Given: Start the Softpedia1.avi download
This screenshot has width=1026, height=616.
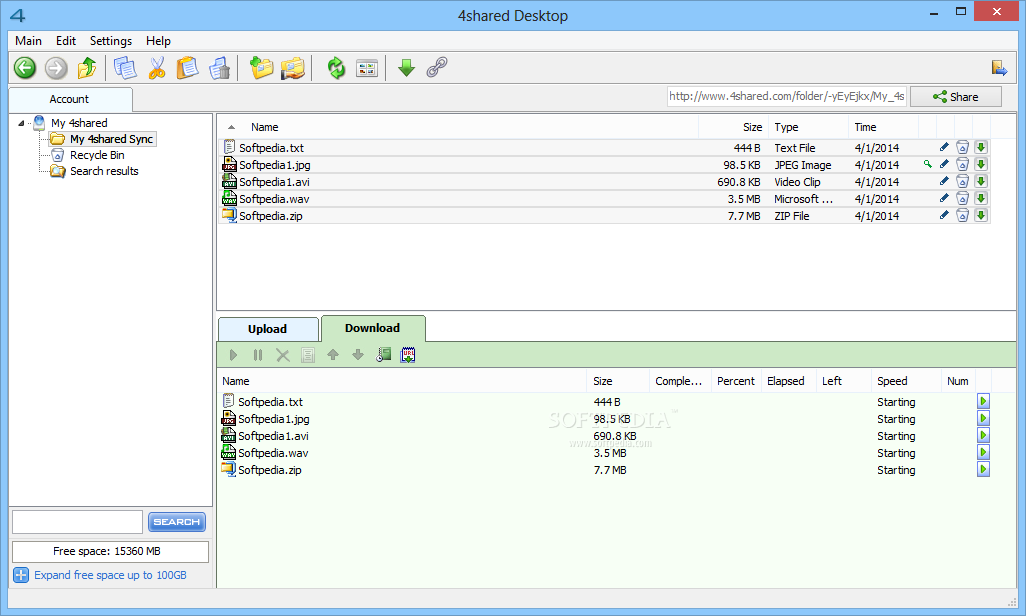Looking at the screenshot, I should tap(983, 435).
